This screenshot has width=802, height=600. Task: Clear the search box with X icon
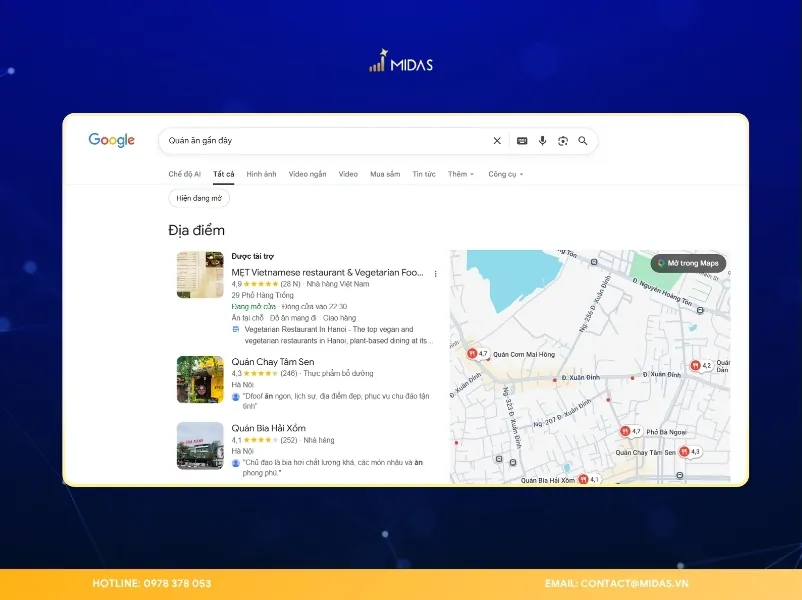[497, 141]
